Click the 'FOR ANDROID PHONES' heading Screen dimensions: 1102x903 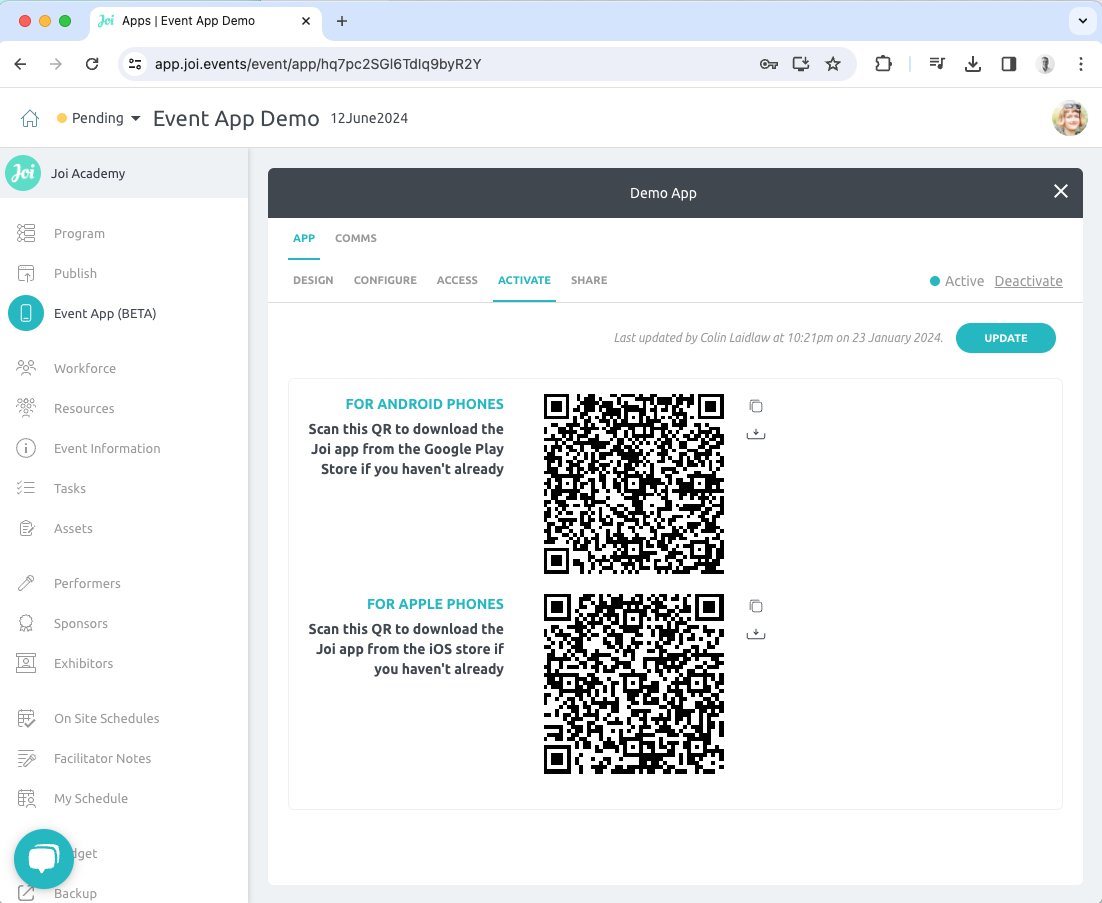pos(424,404)
